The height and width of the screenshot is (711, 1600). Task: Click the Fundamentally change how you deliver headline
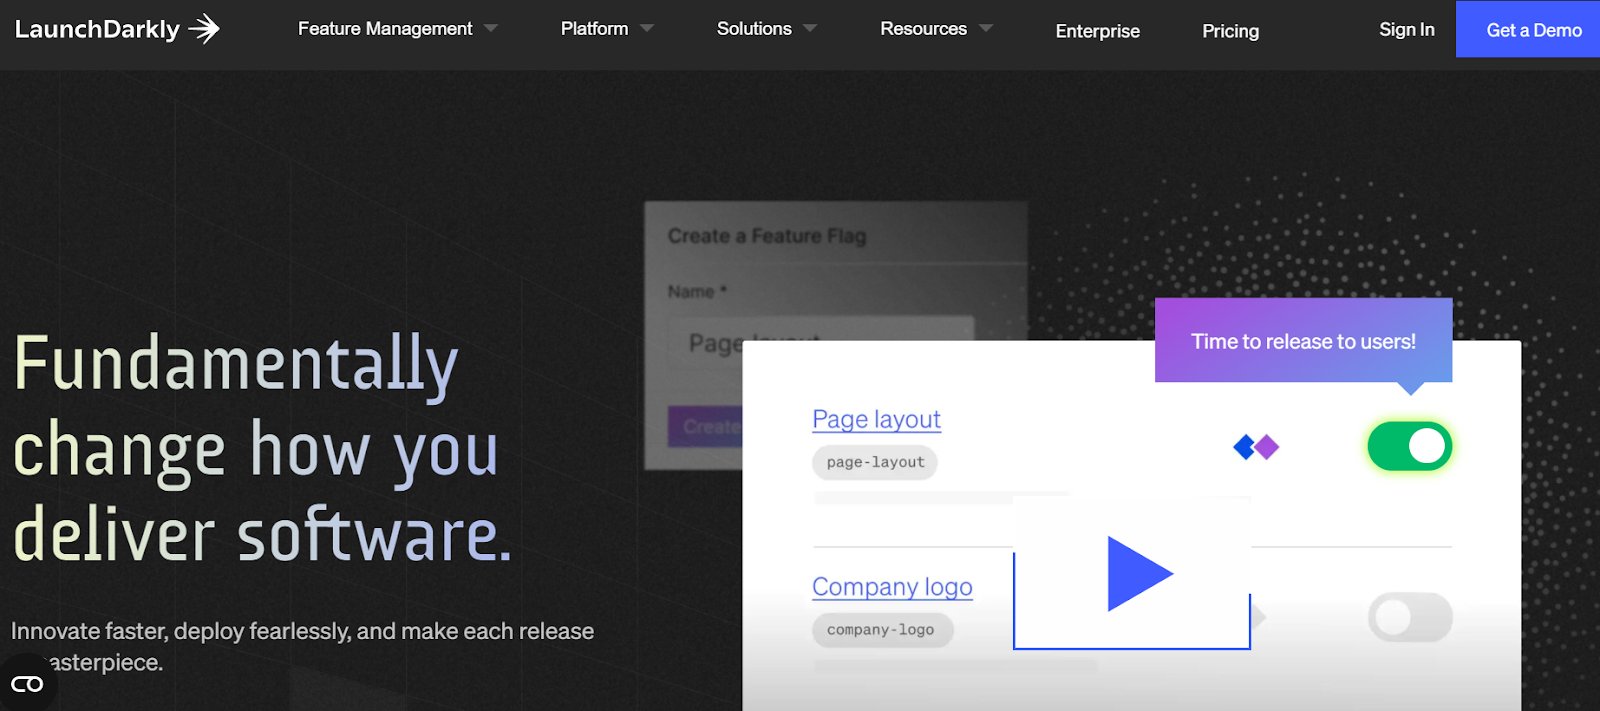262,448
